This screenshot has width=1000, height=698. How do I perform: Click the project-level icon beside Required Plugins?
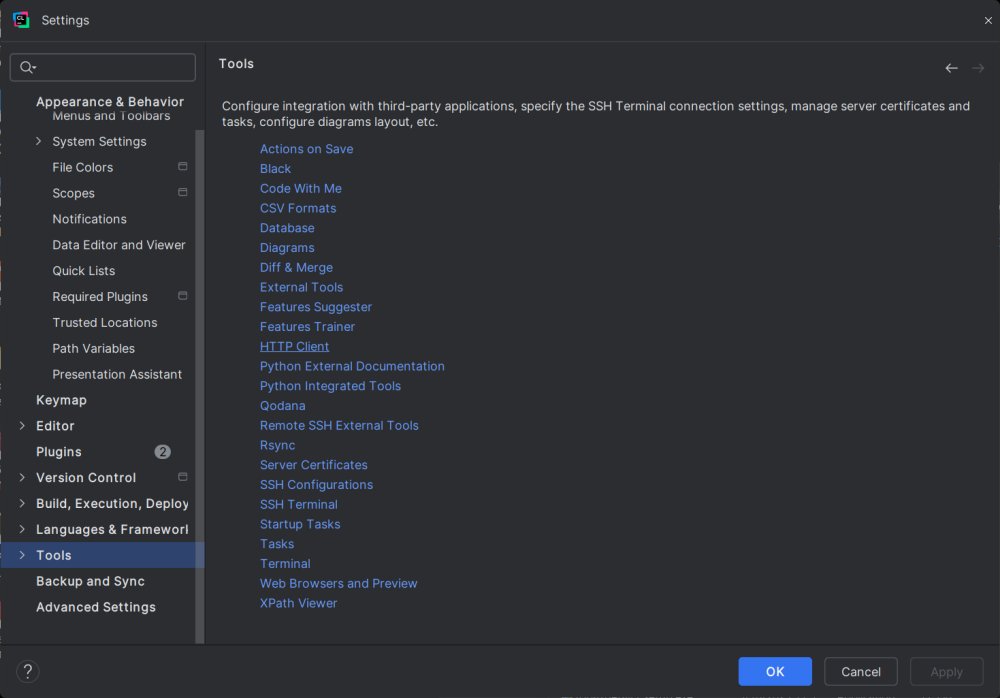(183, 296)
